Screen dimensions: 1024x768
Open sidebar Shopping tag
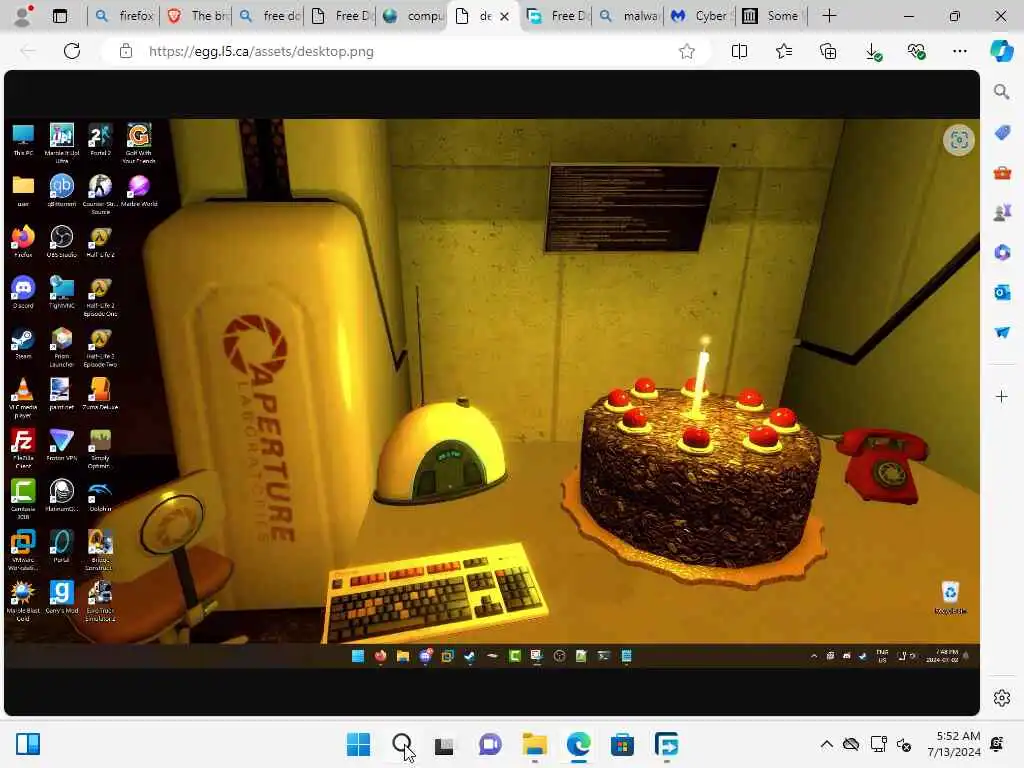(x=1002, y=133)
